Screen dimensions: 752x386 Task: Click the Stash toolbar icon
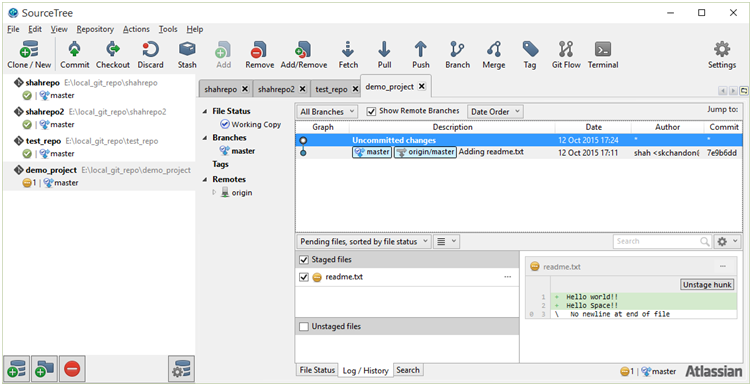[x=187, y=55]
